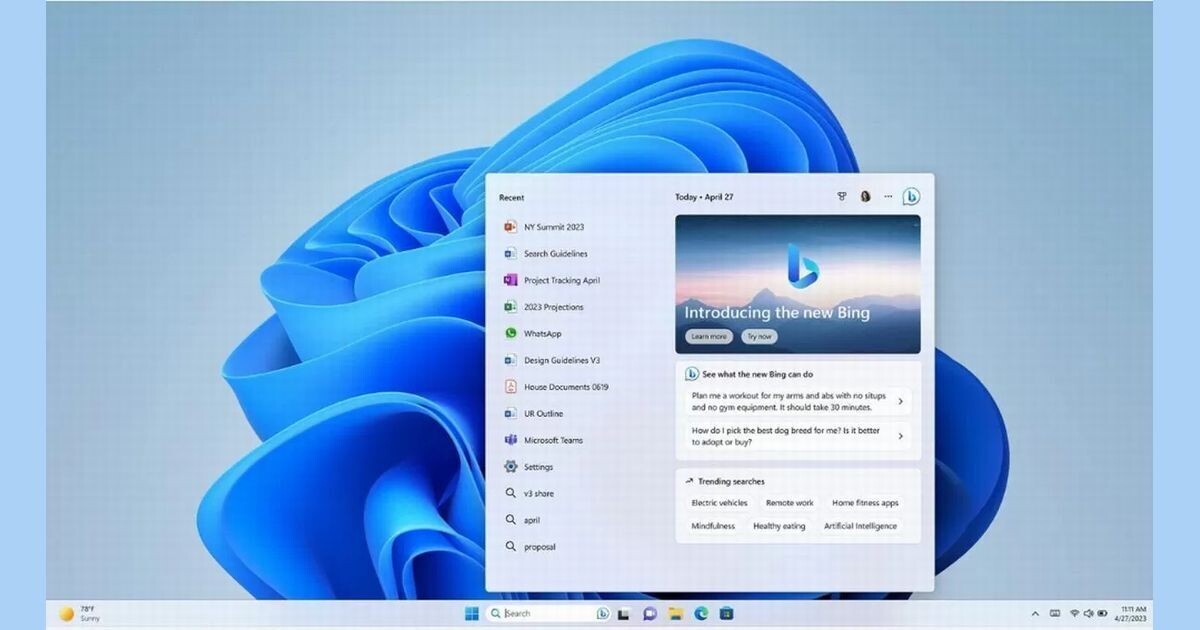Click the user profile avatar in search panel
The image size is (1200, 630).
click(865, 197)
